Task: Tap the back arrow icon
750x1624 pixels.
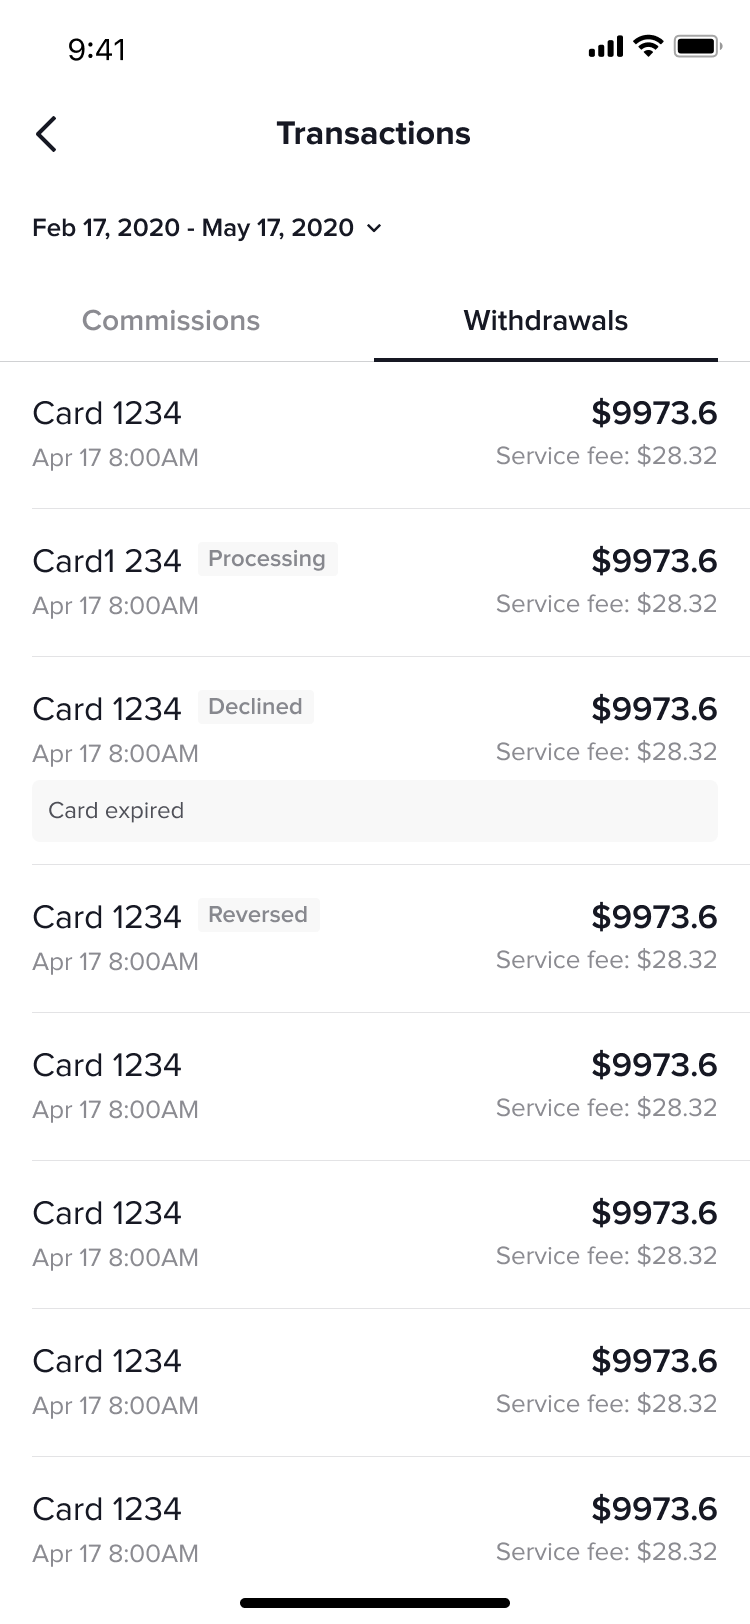Action: (x=46, y=134)
